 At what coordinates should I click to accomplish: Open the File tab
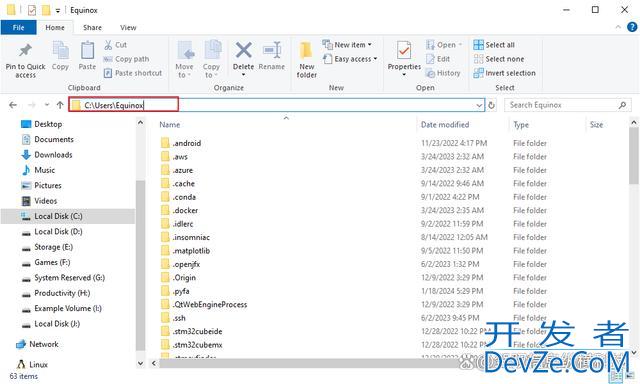pos(18,27)
